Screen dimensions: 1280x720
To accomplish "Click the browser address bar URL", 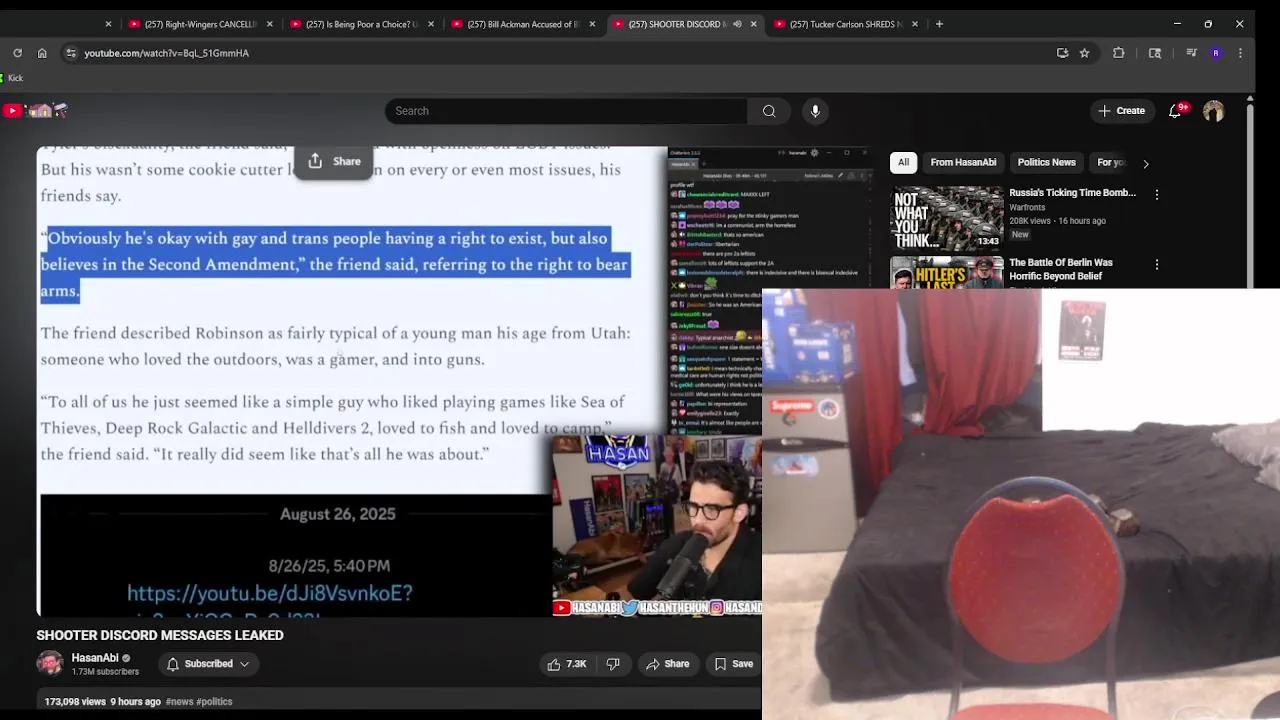I will (x=167, y=53).
